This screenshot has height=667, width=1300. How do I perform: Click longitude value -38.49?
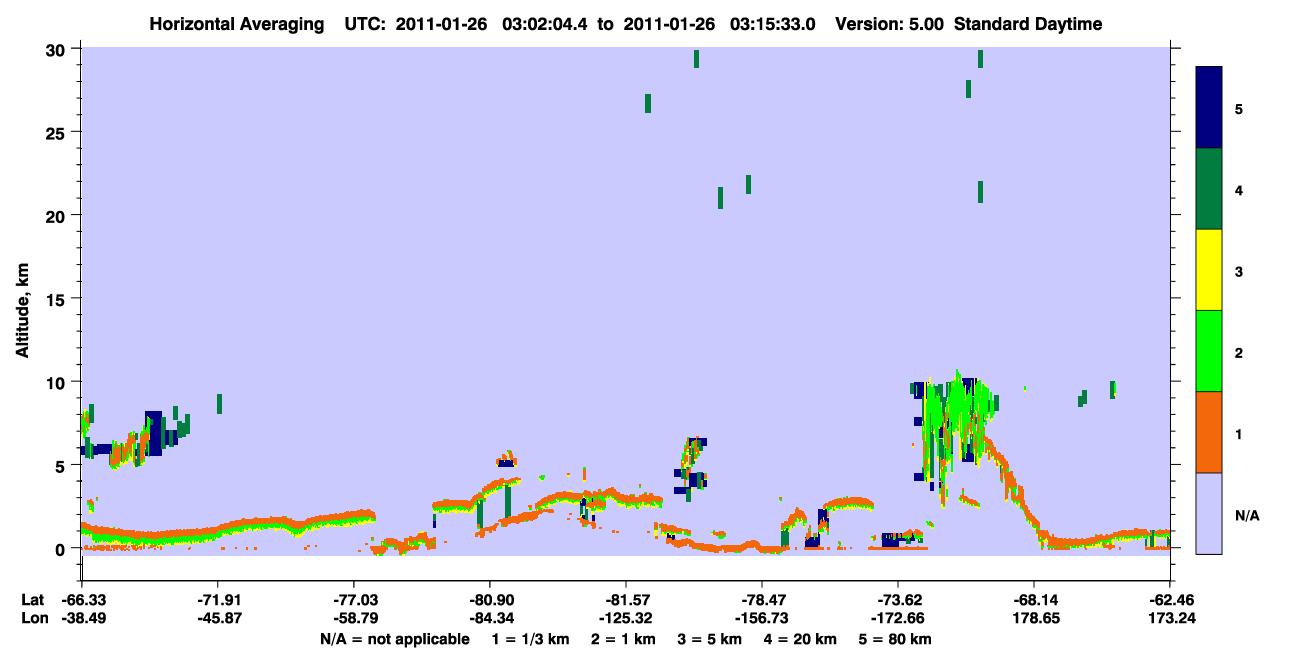pyautogui.click(x=82, y=618)
